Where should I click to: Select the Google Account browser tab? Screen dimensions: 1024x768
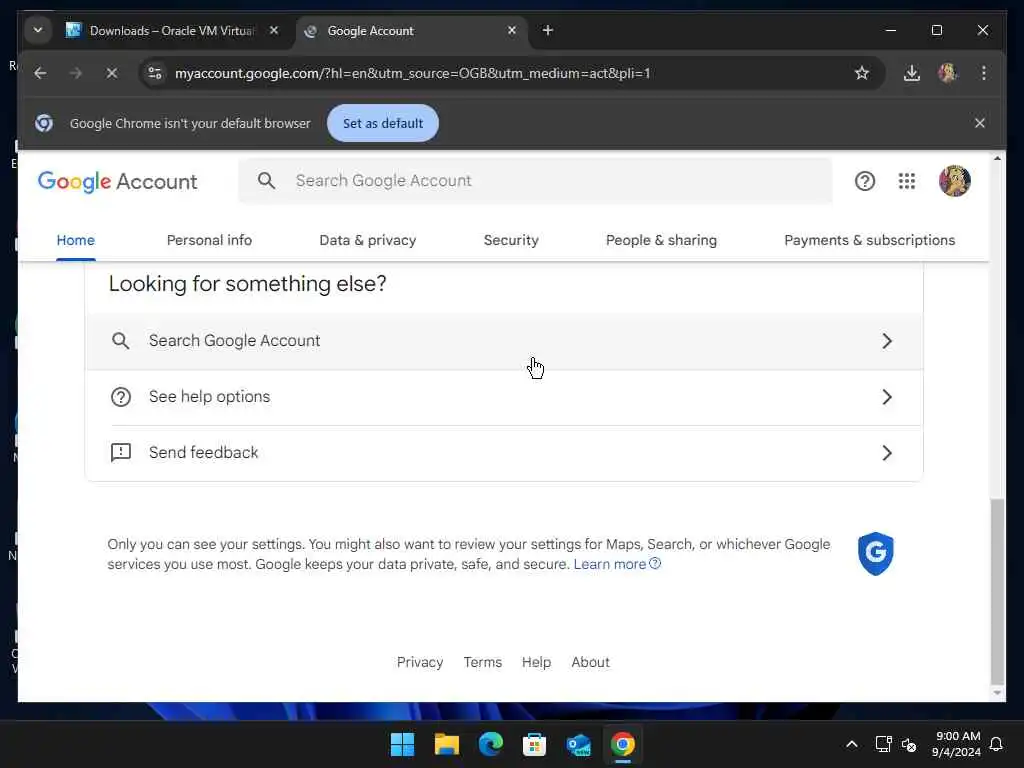click(413, 31)
